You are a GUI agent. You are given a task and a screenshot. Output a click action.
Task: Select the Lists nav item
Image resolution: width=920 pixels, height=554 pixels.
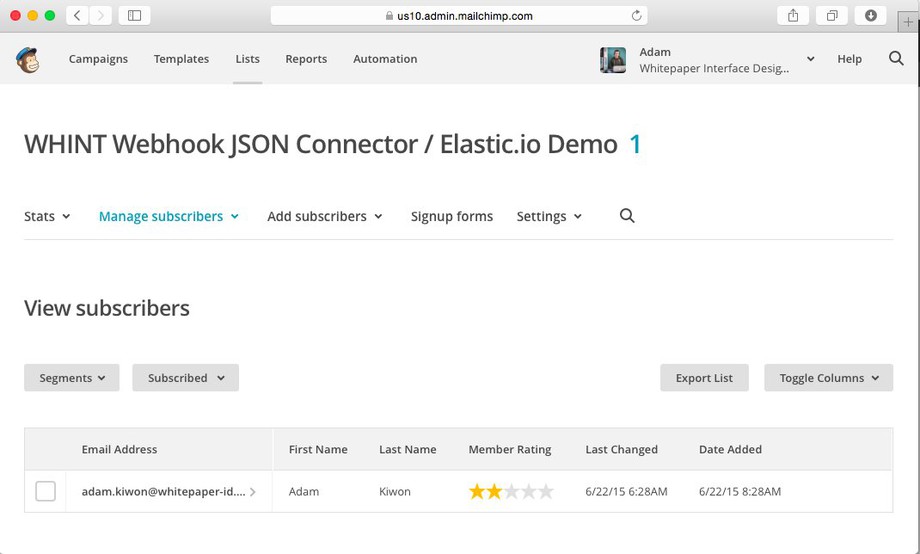point(247,59)
